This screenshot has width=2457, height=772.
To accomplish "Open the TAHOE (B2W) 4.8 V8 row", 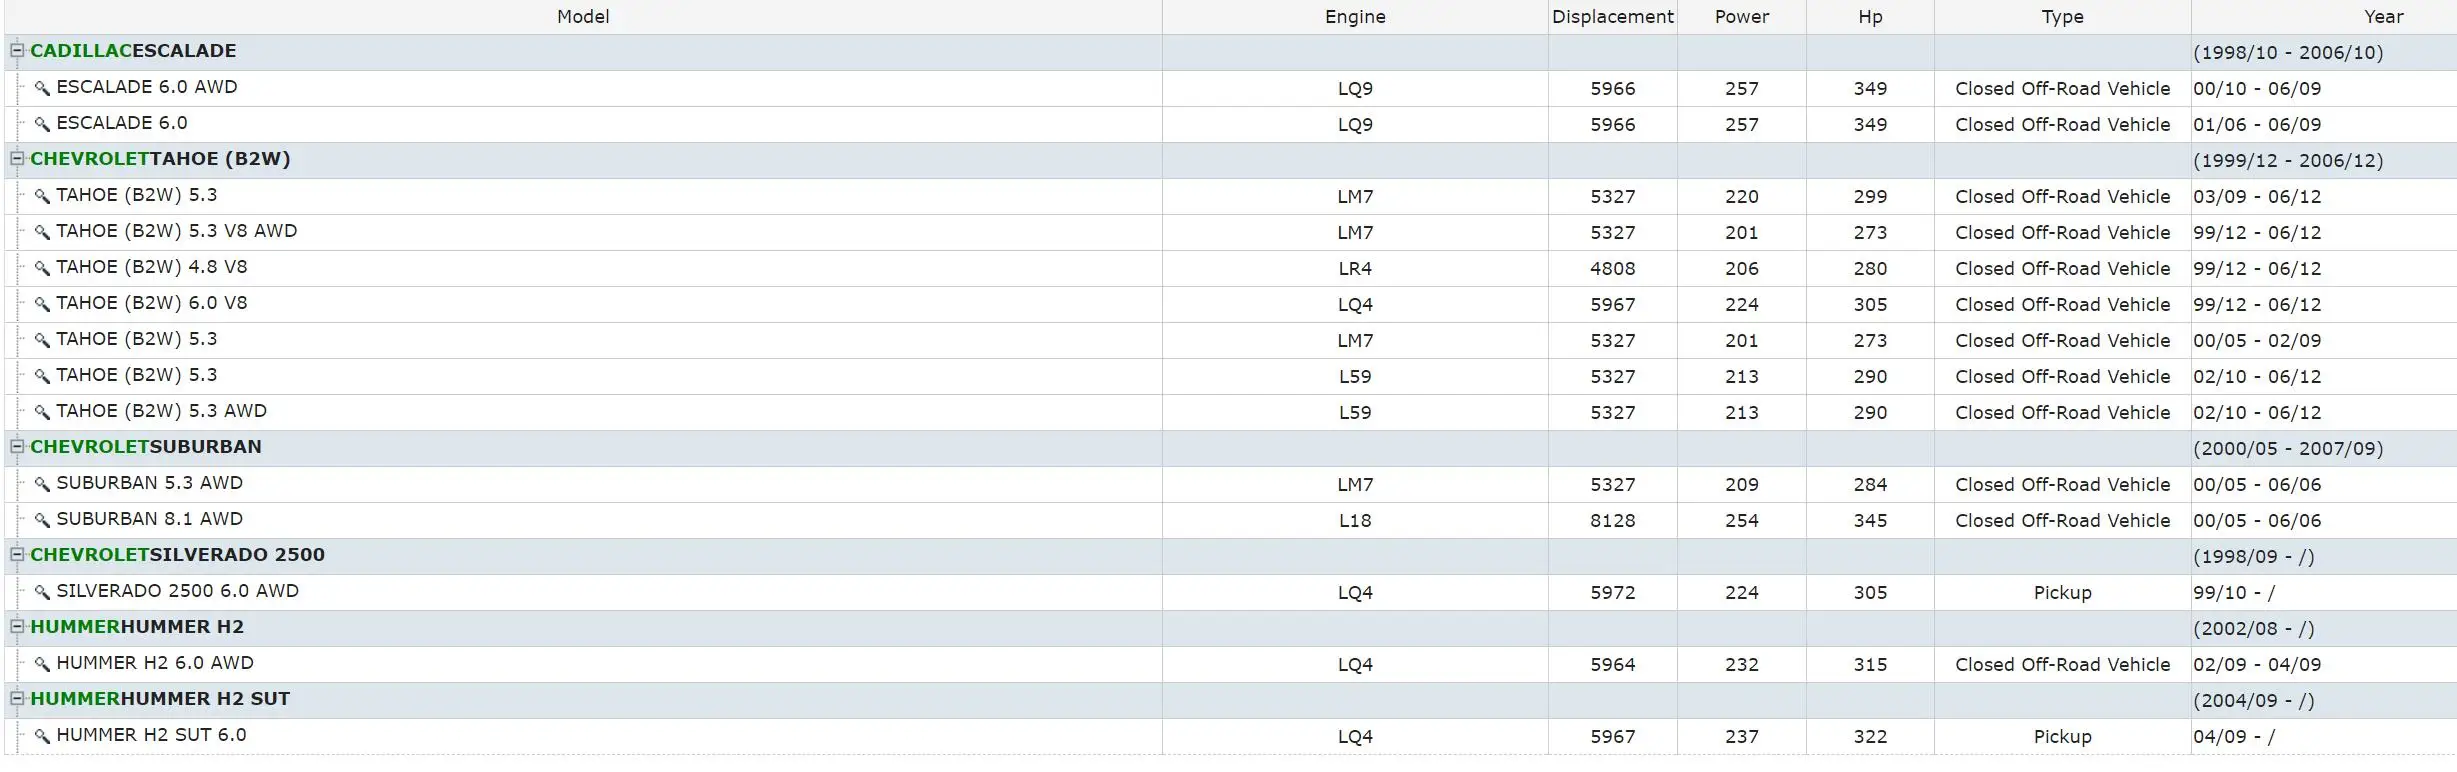I will click(152, 267).
